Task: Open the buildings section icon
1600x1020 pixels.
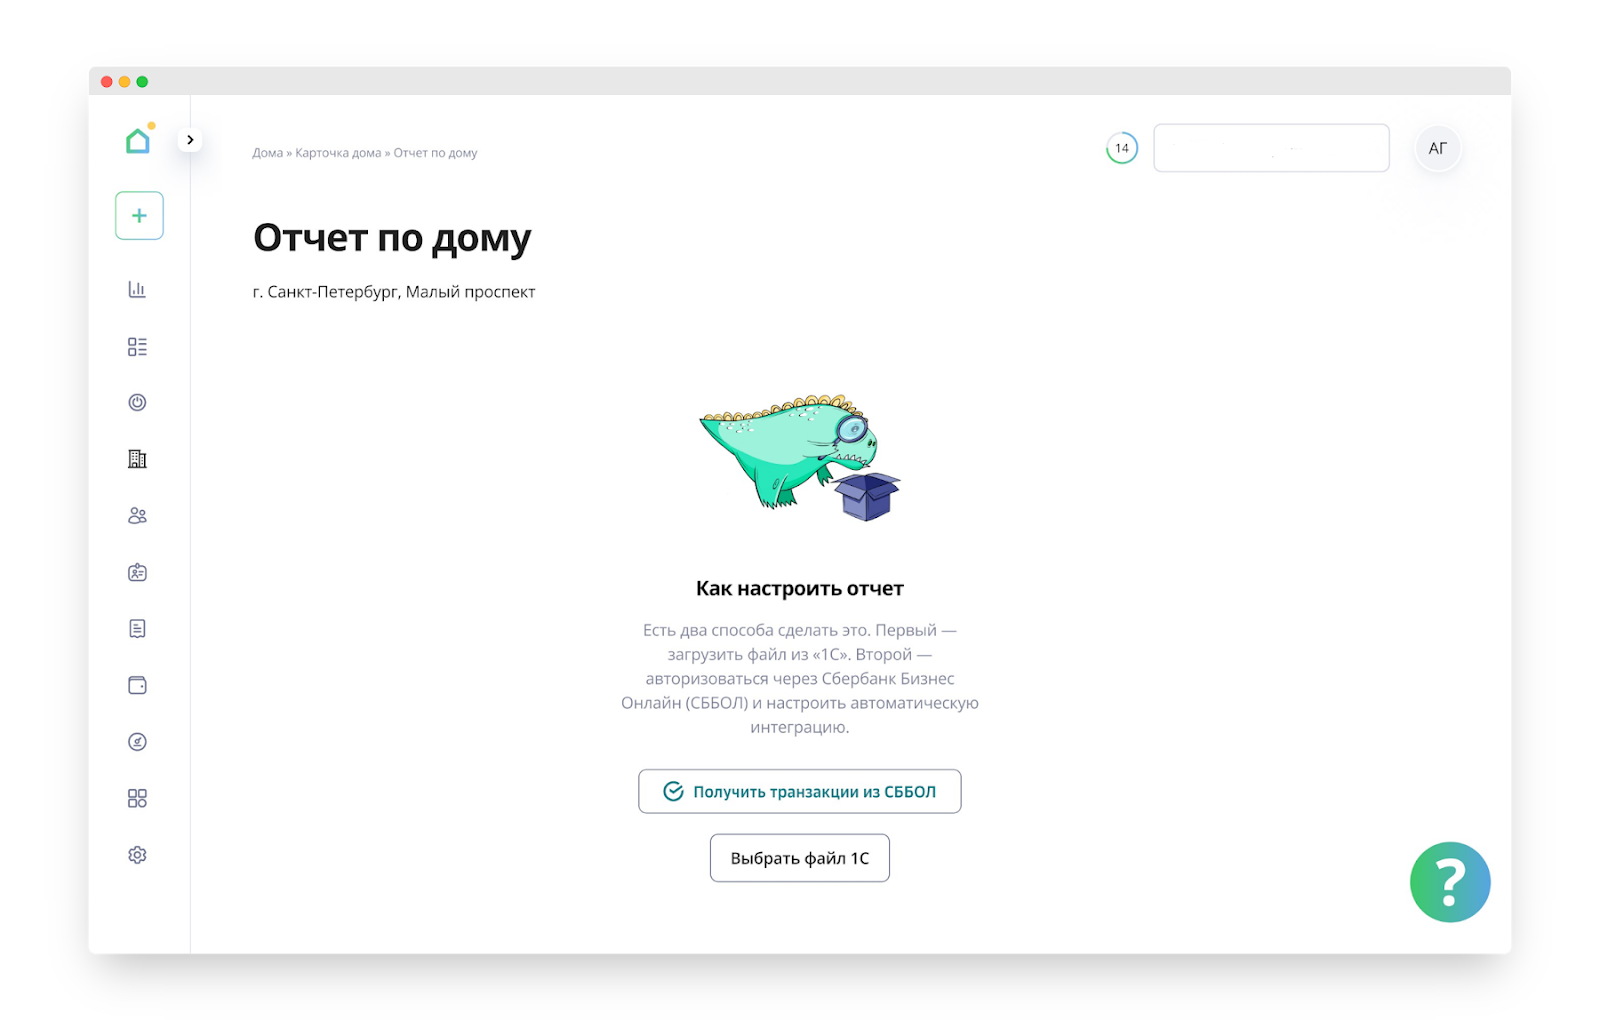Action: 137,459
